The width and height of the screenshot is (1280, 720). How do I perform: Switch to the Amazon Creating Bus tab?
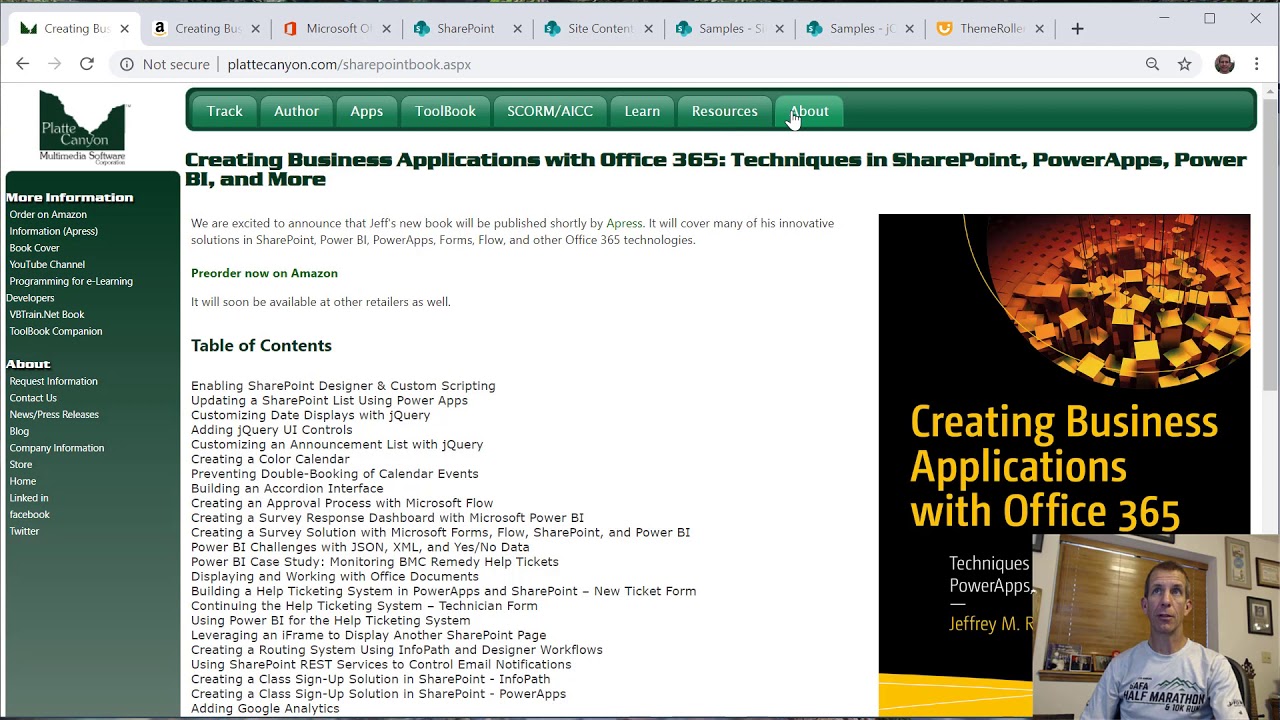pos(207,29)
